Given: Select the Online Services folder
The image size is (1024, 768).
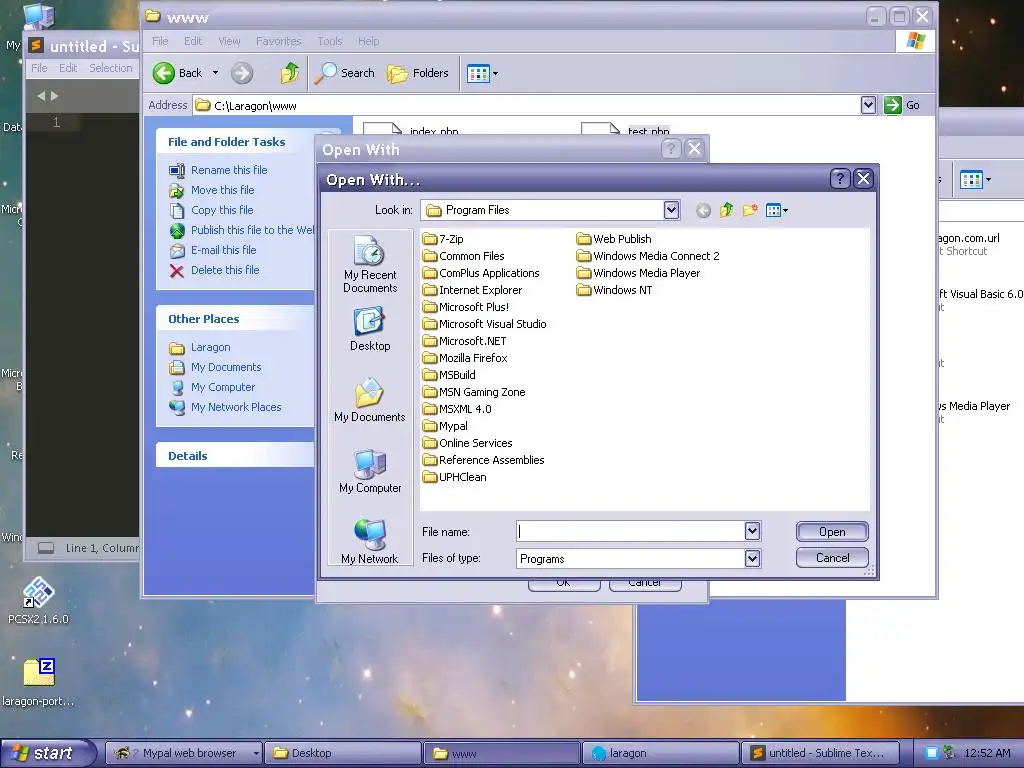Looking at the screenshot, I should [x=468, y=443].
